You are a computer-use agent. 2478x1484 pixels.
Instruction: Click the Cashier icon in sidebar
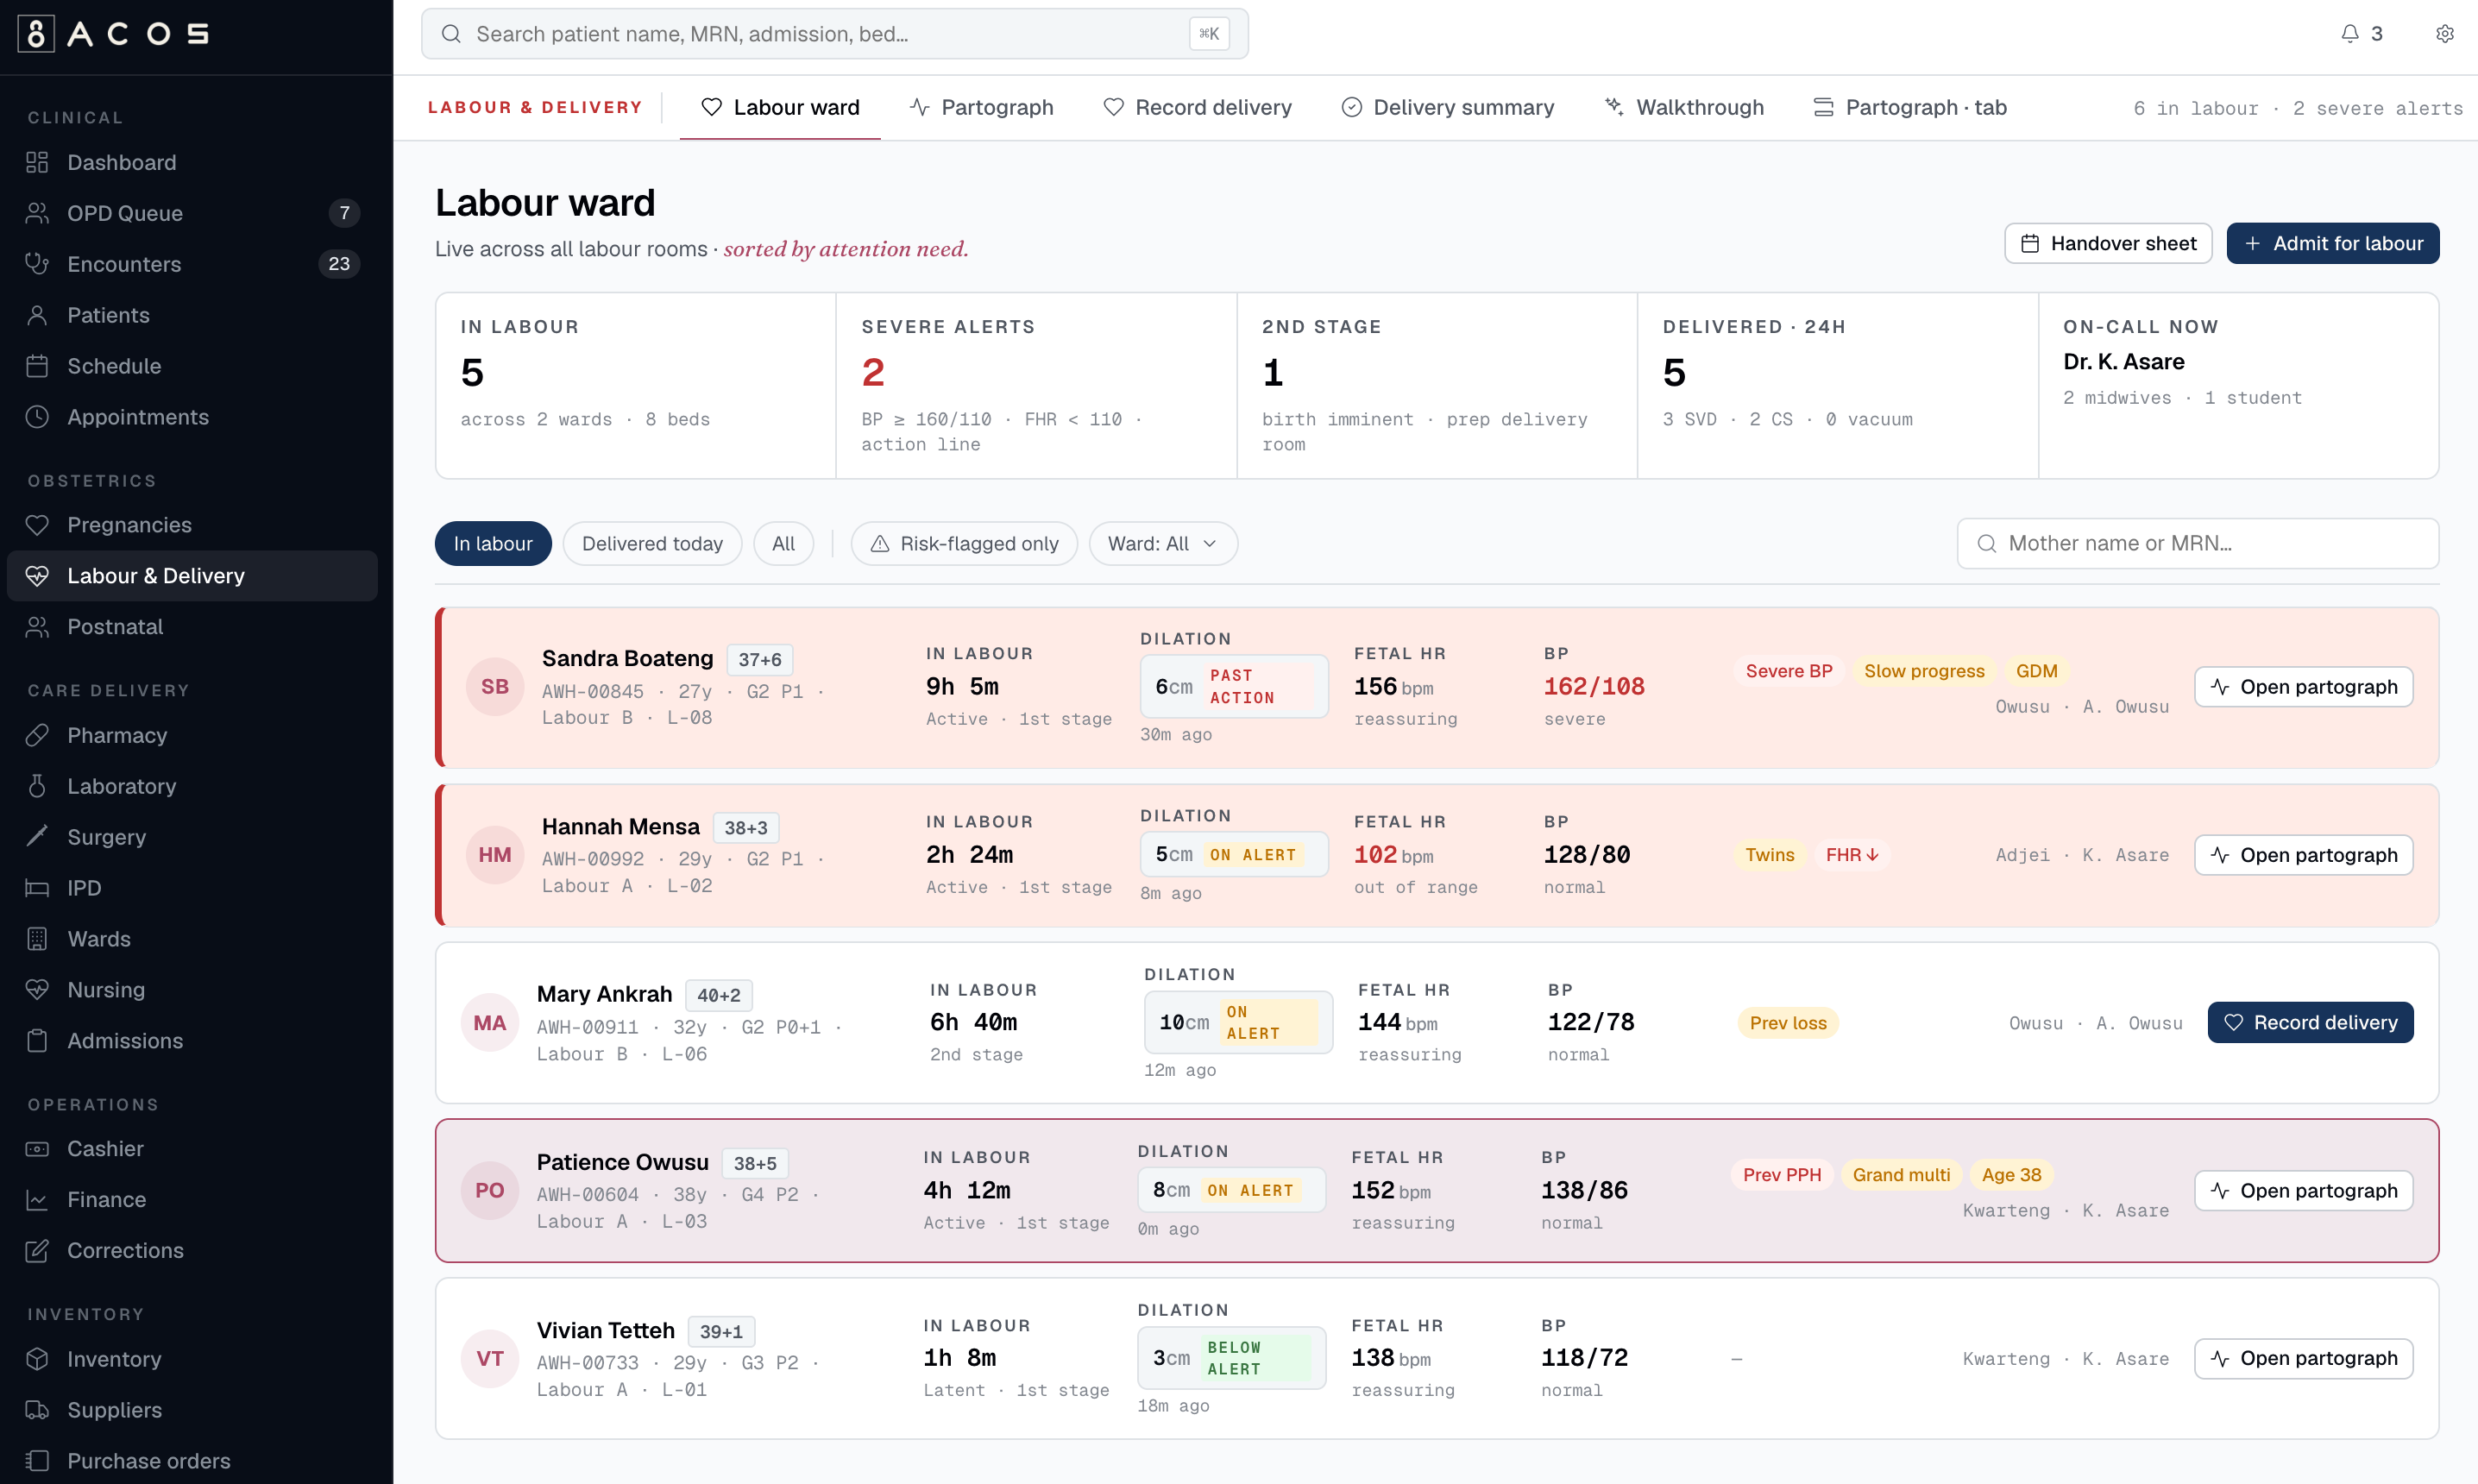37,1148
